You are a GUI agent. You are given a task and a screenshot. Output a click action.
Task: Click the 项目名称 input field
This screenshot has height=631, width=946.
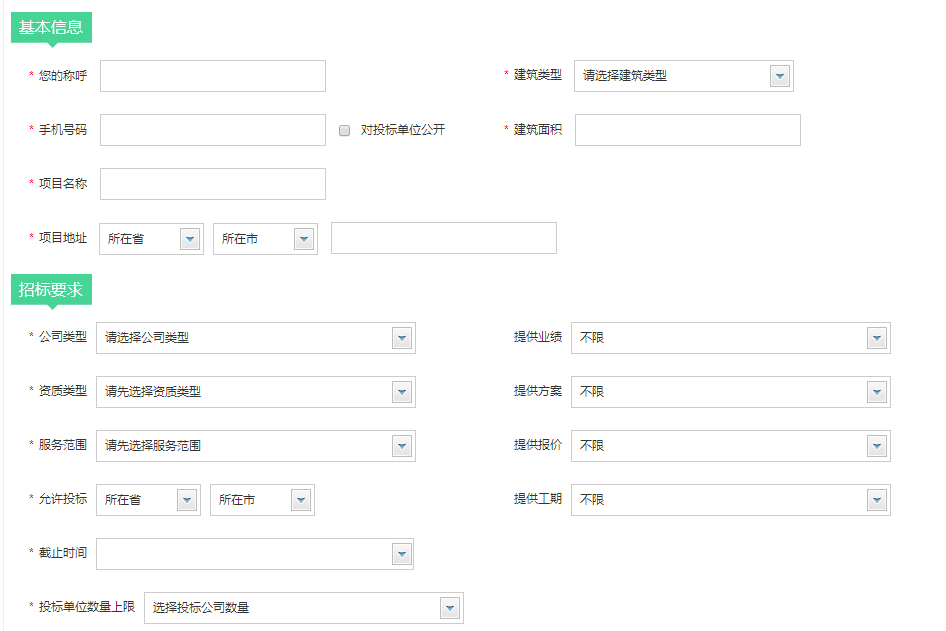pos(213,184)
